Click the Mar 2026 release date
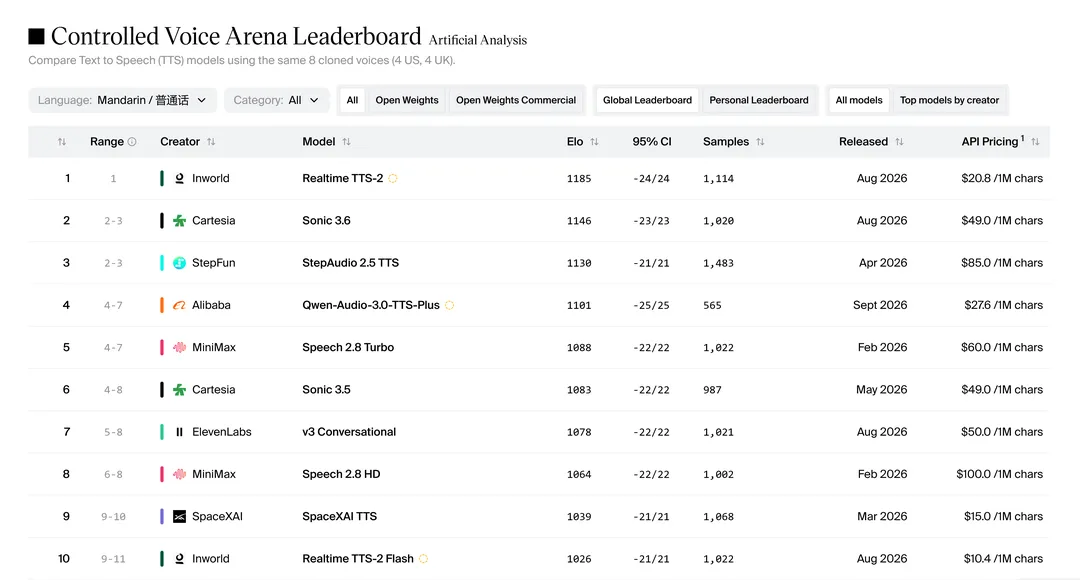The height and width of the screenshot is (580, 1080). point(882,517)
